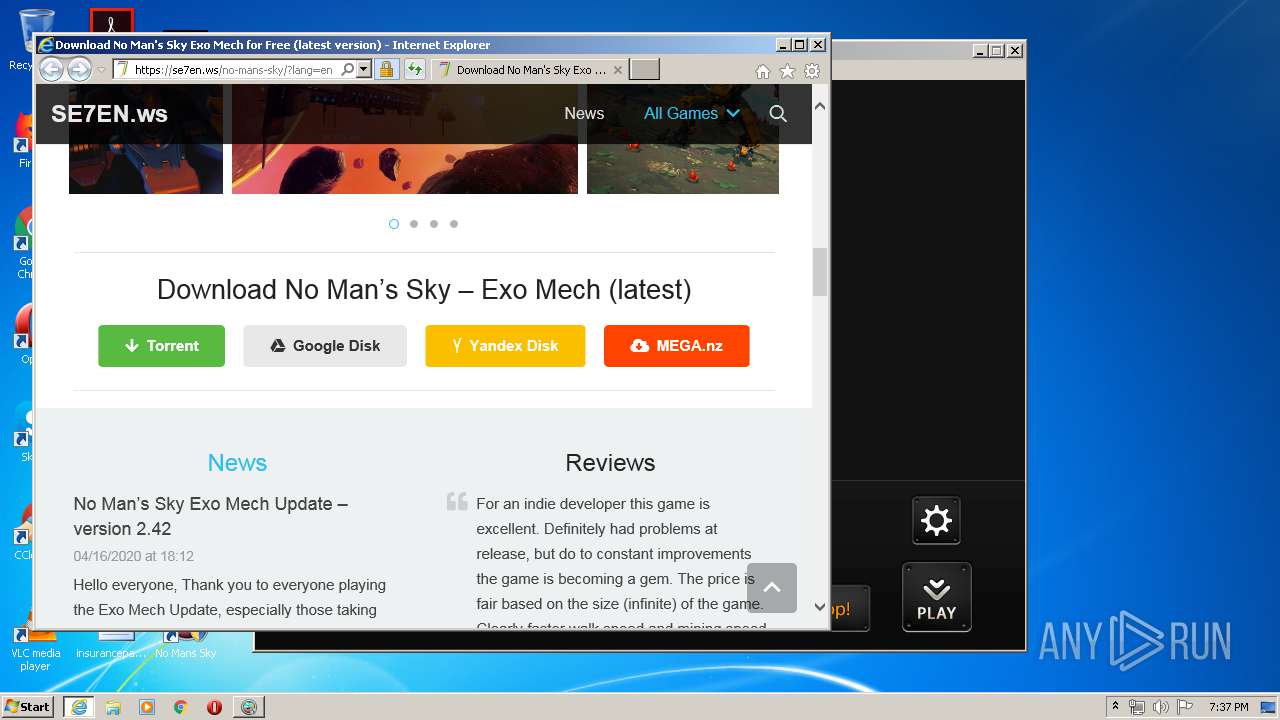Click the address bar search magnifier icon
This screenshot has width=1280, height=720.
(347, 70)
